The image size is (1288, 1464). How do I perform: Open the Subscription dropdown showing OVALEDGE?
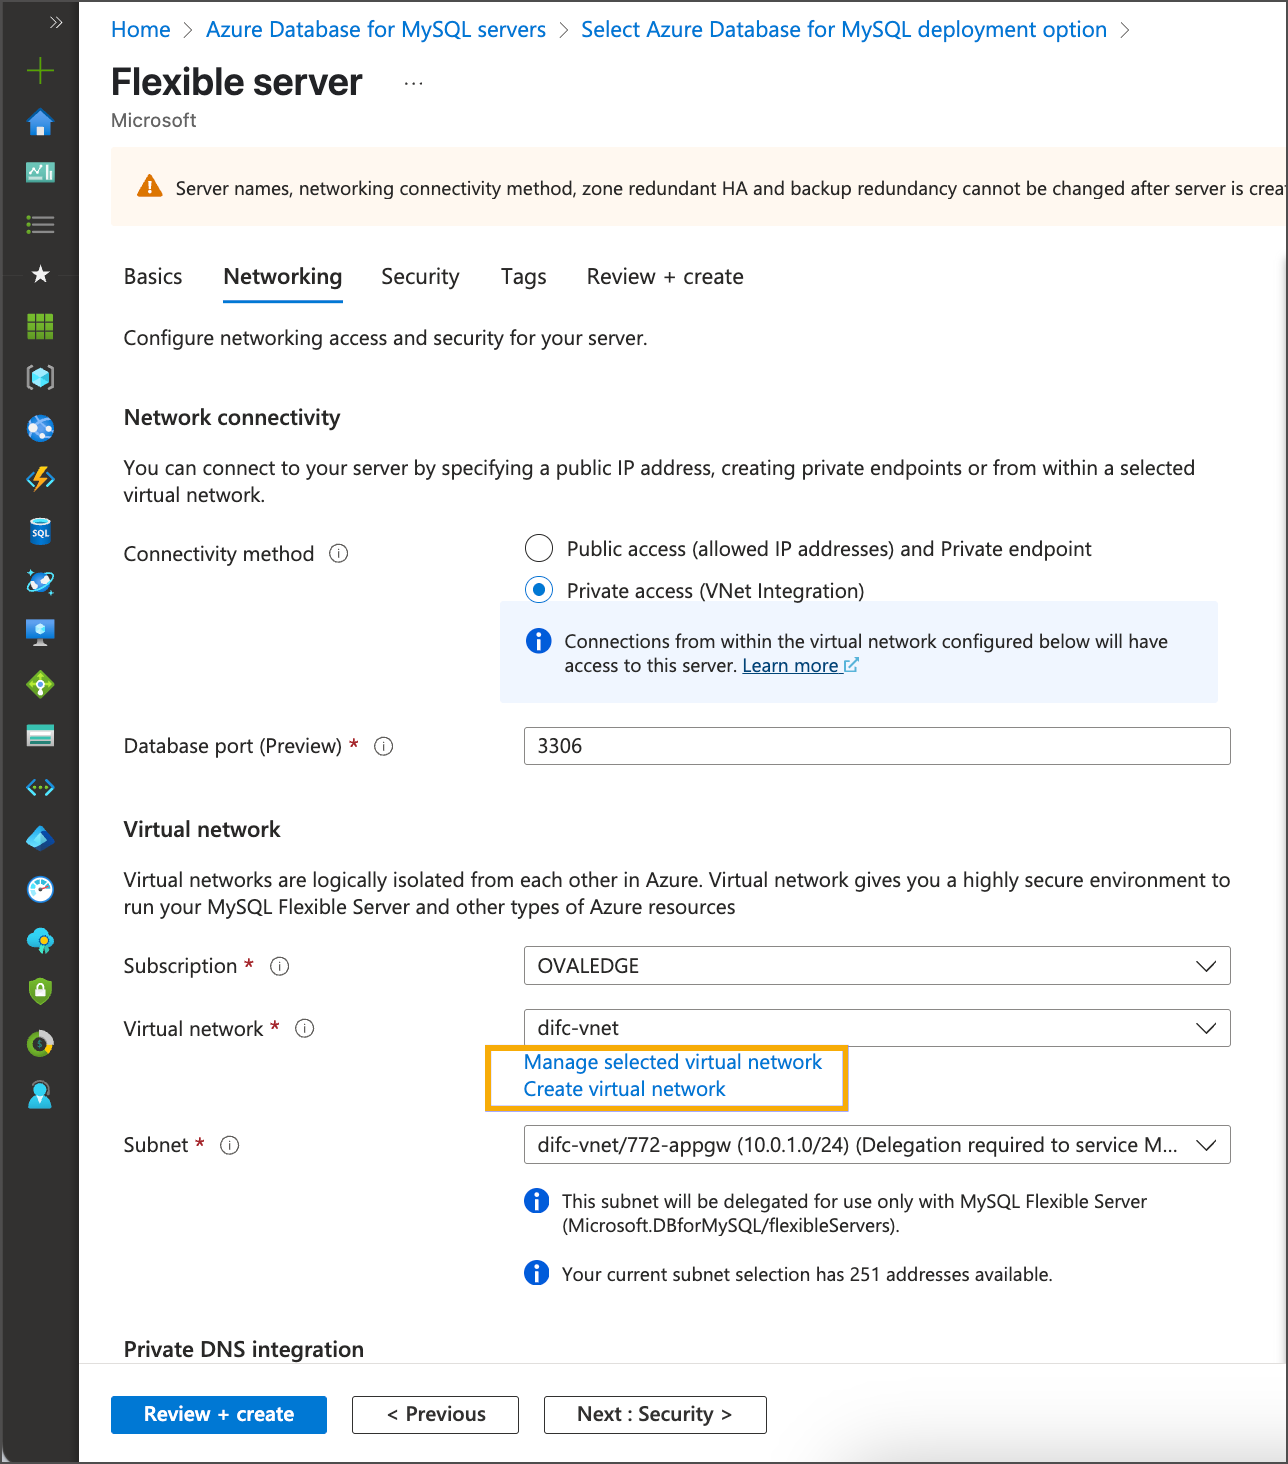(876, 966)
